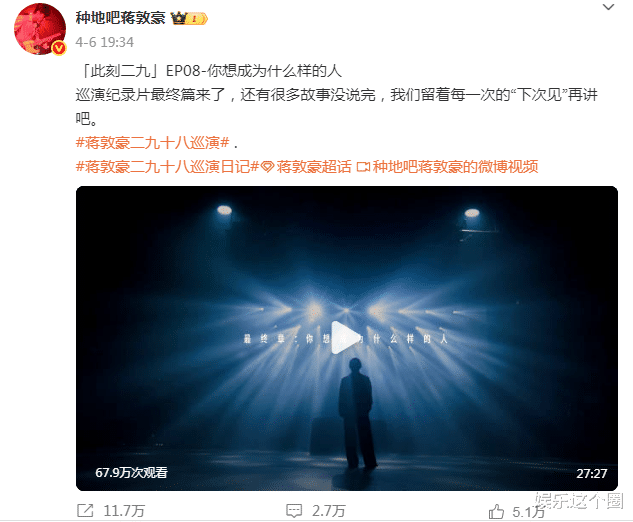Click the repost share icon

pyautogui.click(x=85, y=511)
